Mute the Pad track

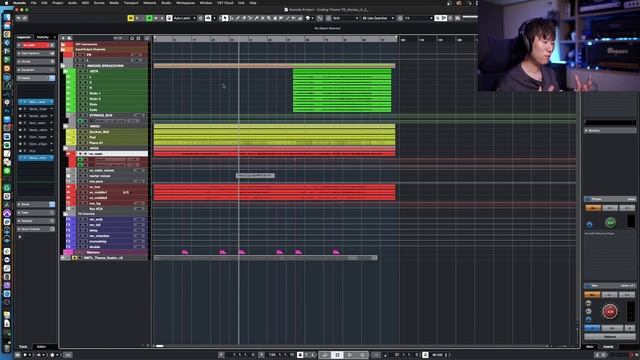[80, 138]
